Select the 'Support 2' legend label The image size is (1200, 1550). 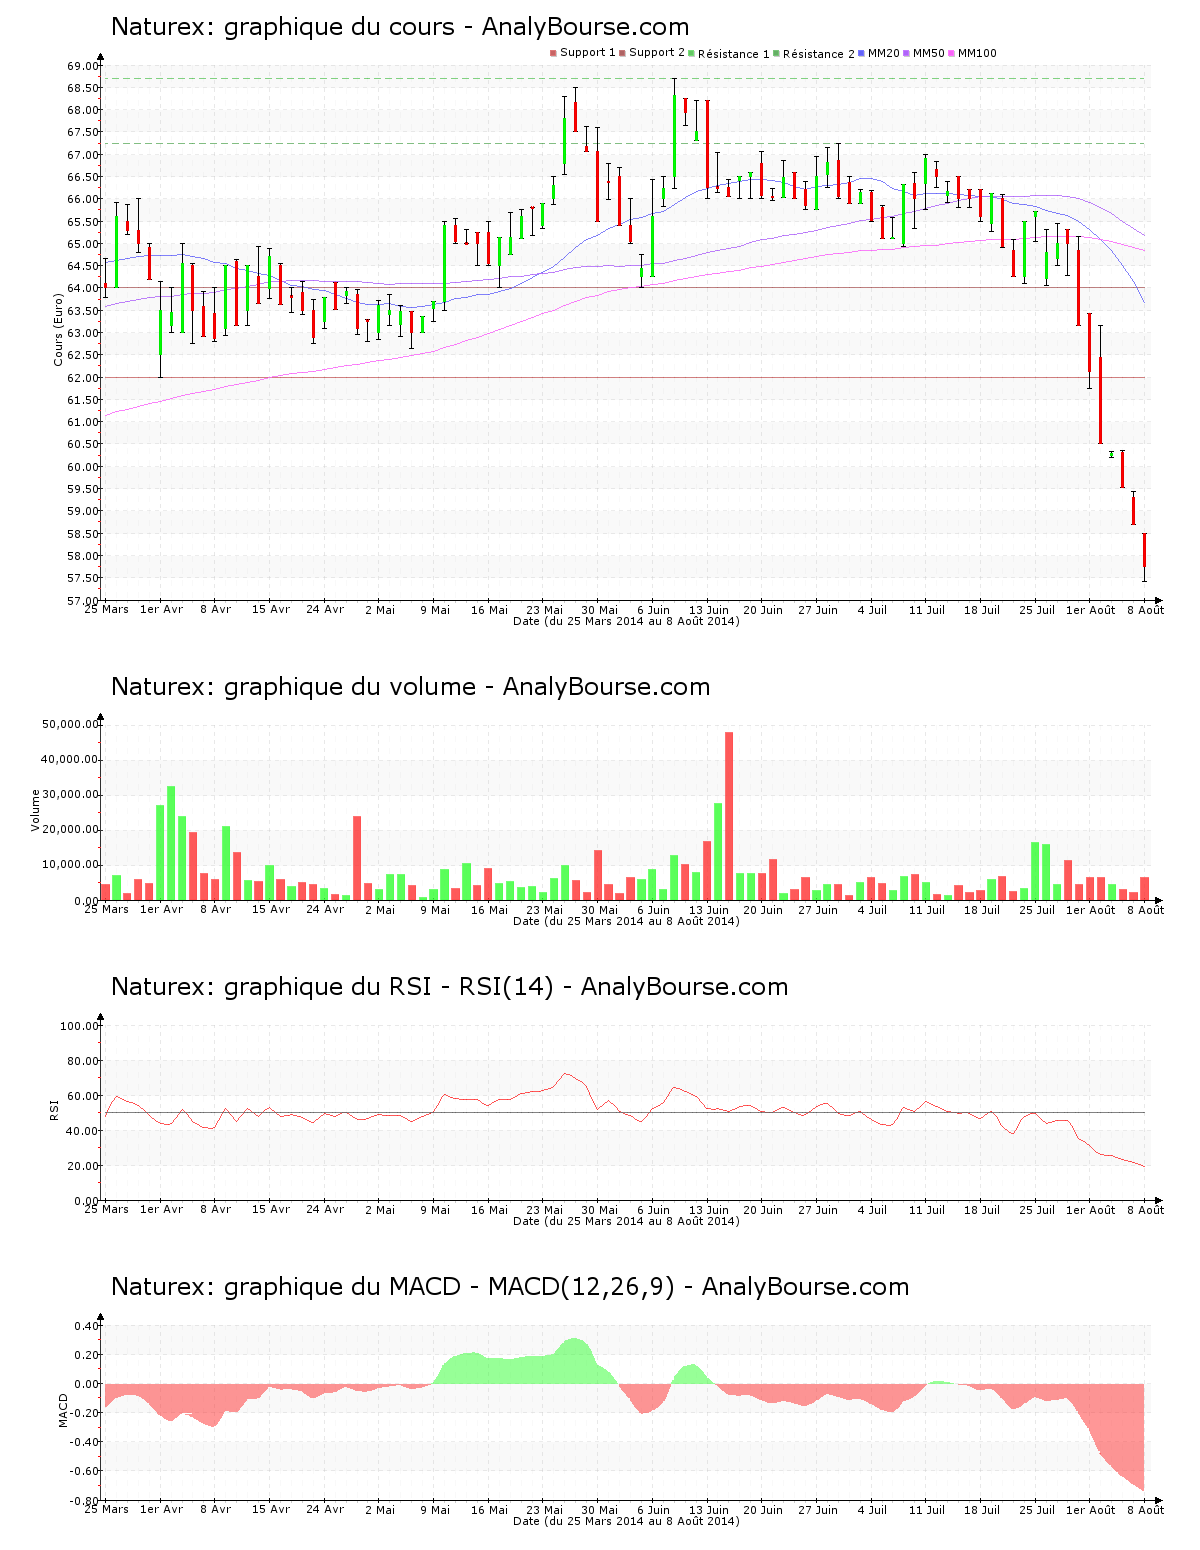coord(657,53)
